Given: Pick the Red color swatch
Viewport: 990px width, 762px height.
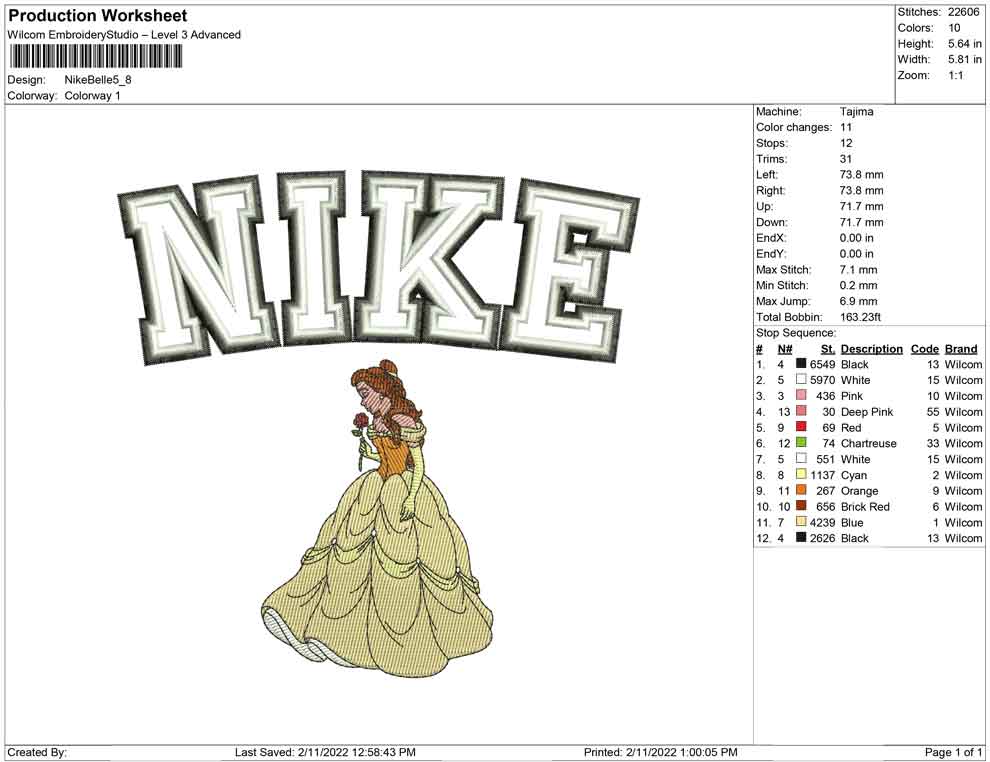Looking at the screenshot, I should tap(801, 427).
